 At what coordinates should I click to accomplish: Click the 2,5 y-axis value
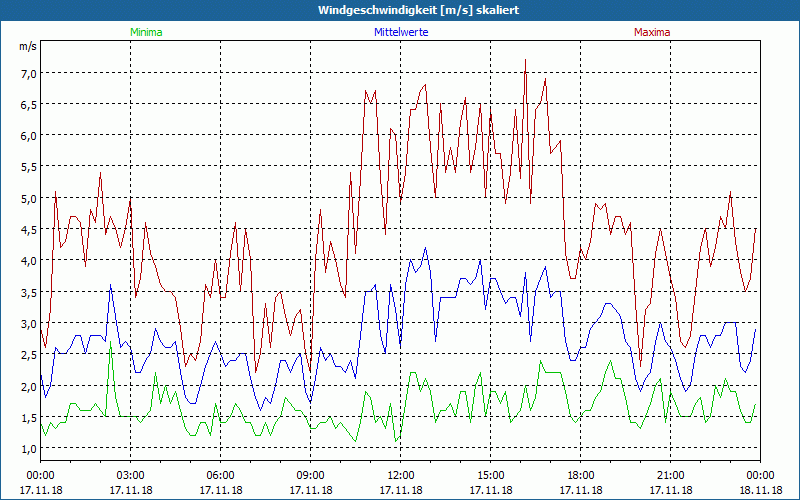29,355
